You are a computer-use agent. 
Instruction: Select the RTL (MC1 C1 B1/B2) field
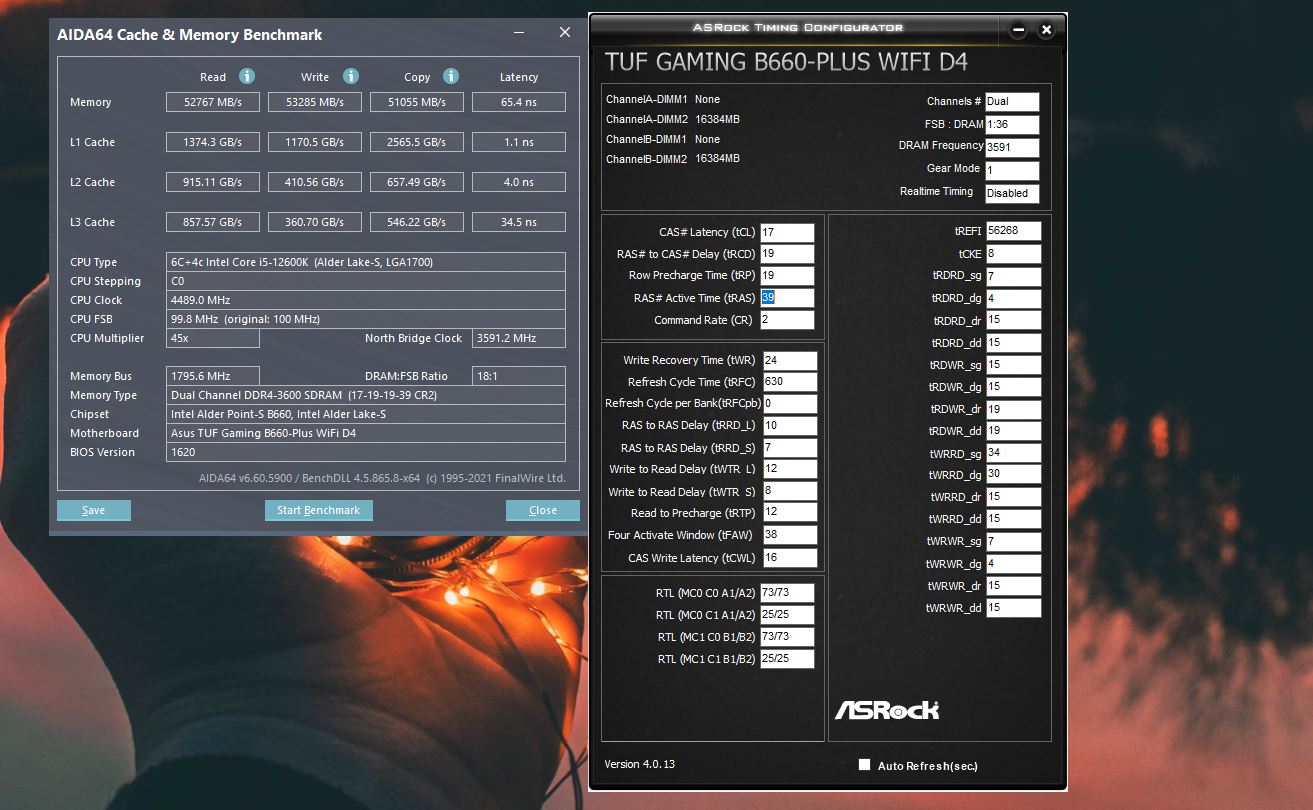pos(787,659)
